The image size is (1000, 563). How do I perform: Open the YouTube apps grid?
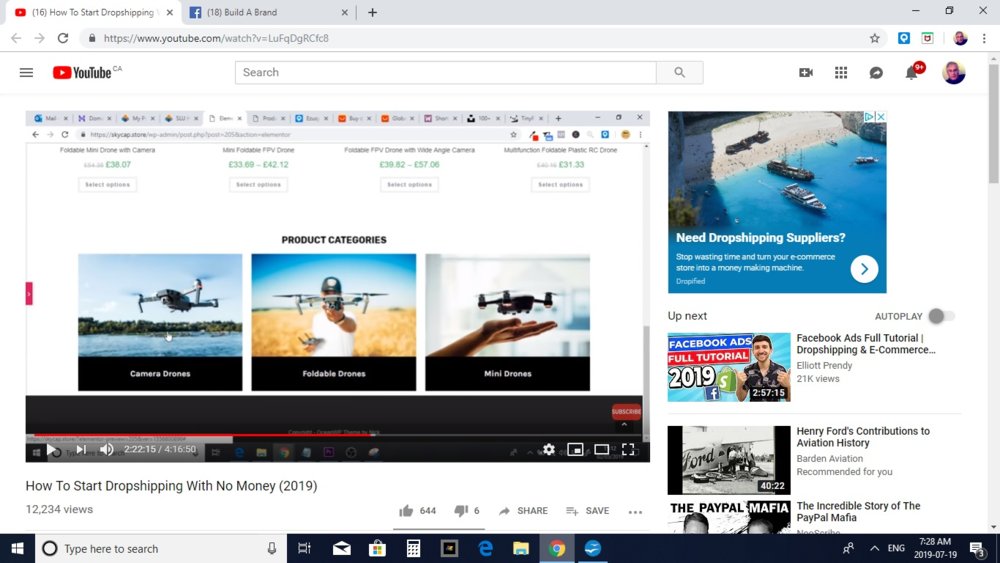[841, 73]
